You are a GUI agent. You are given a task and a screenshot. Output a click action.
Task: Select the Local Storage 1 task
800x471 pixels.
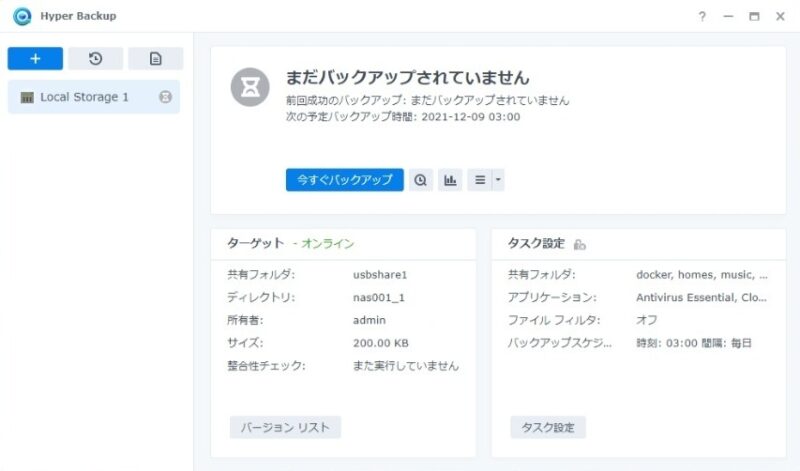pyautogui.click(x=85, y=97)
